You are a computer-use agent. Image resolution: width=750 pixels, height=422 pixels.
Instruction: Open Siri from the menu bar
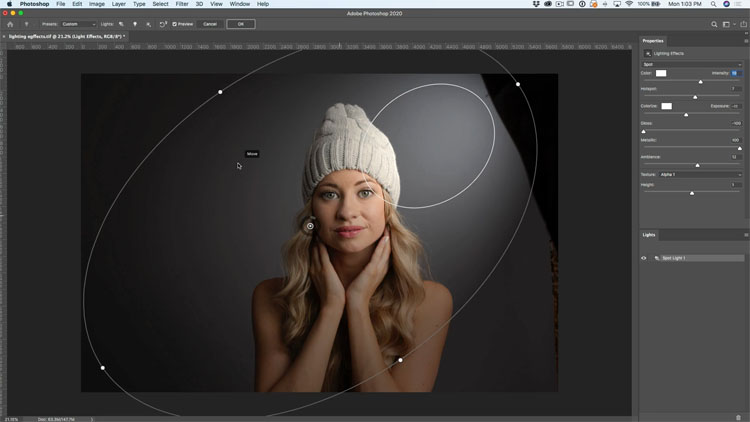point(727,4)
